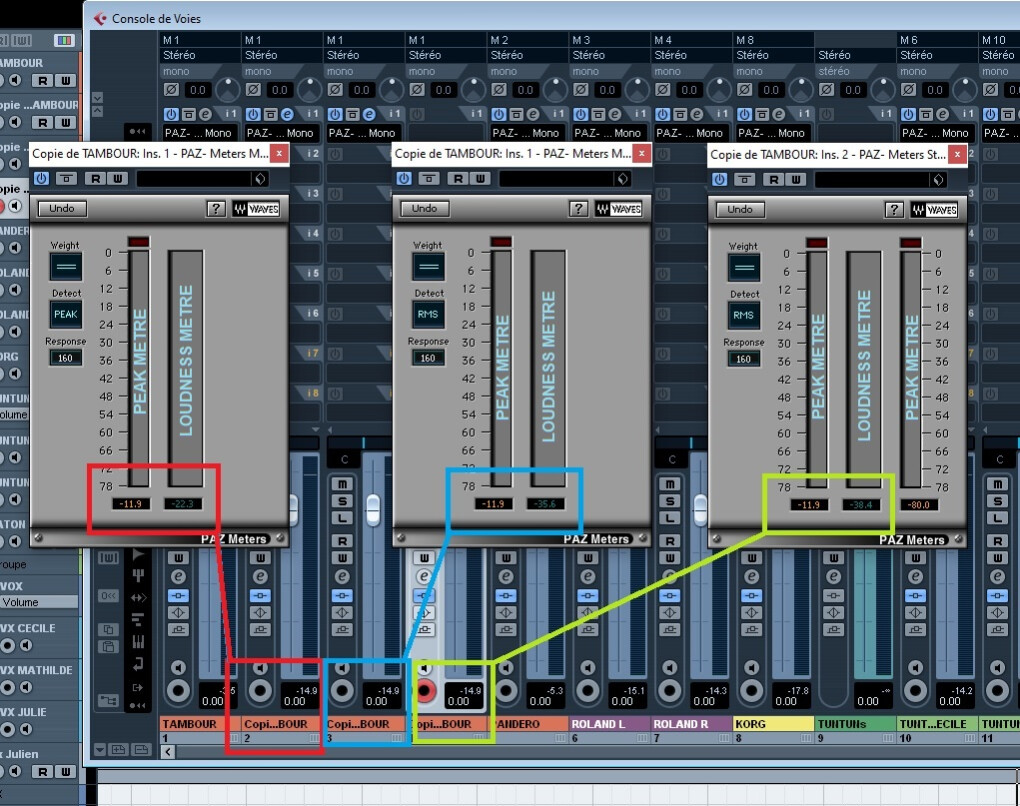Copy channel settings icon in mixer panel
This screenshot has width=1020, height=806.
click(108, 629)
